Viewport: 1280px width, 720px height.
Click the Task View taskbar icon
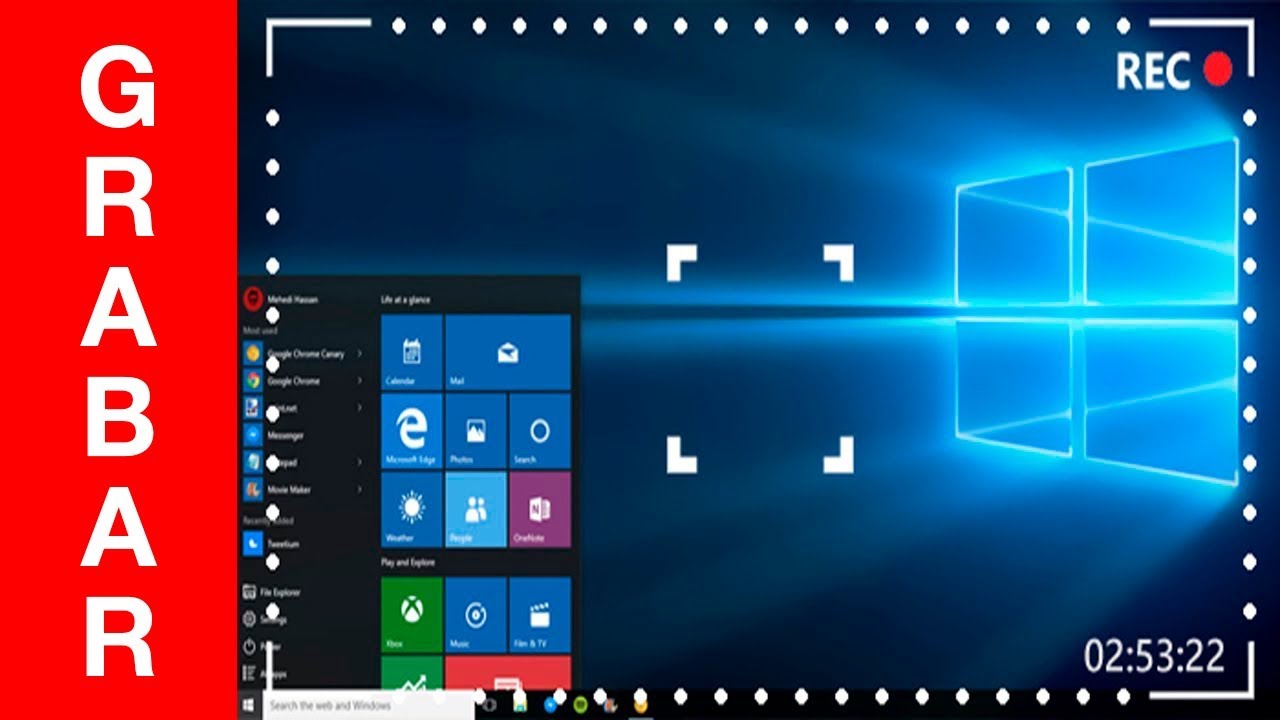tap(489, 705)
